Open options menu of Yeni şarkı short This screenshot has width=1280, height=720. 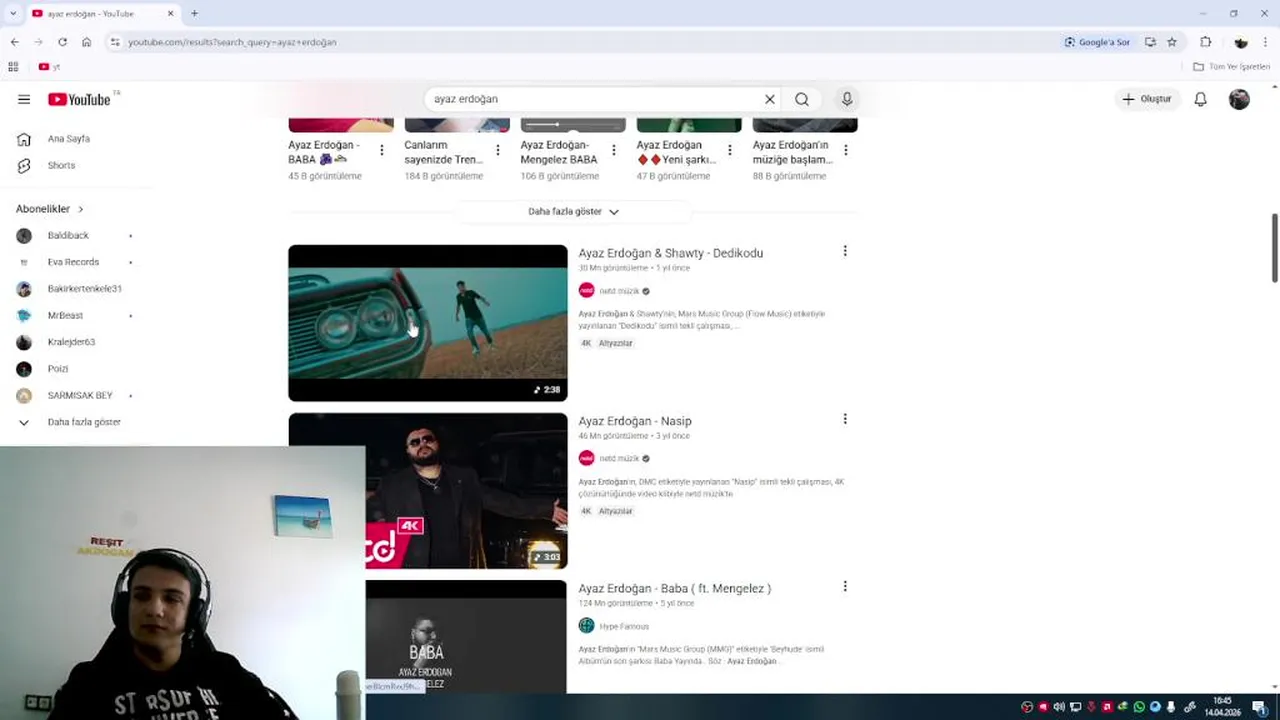point(730,150)
